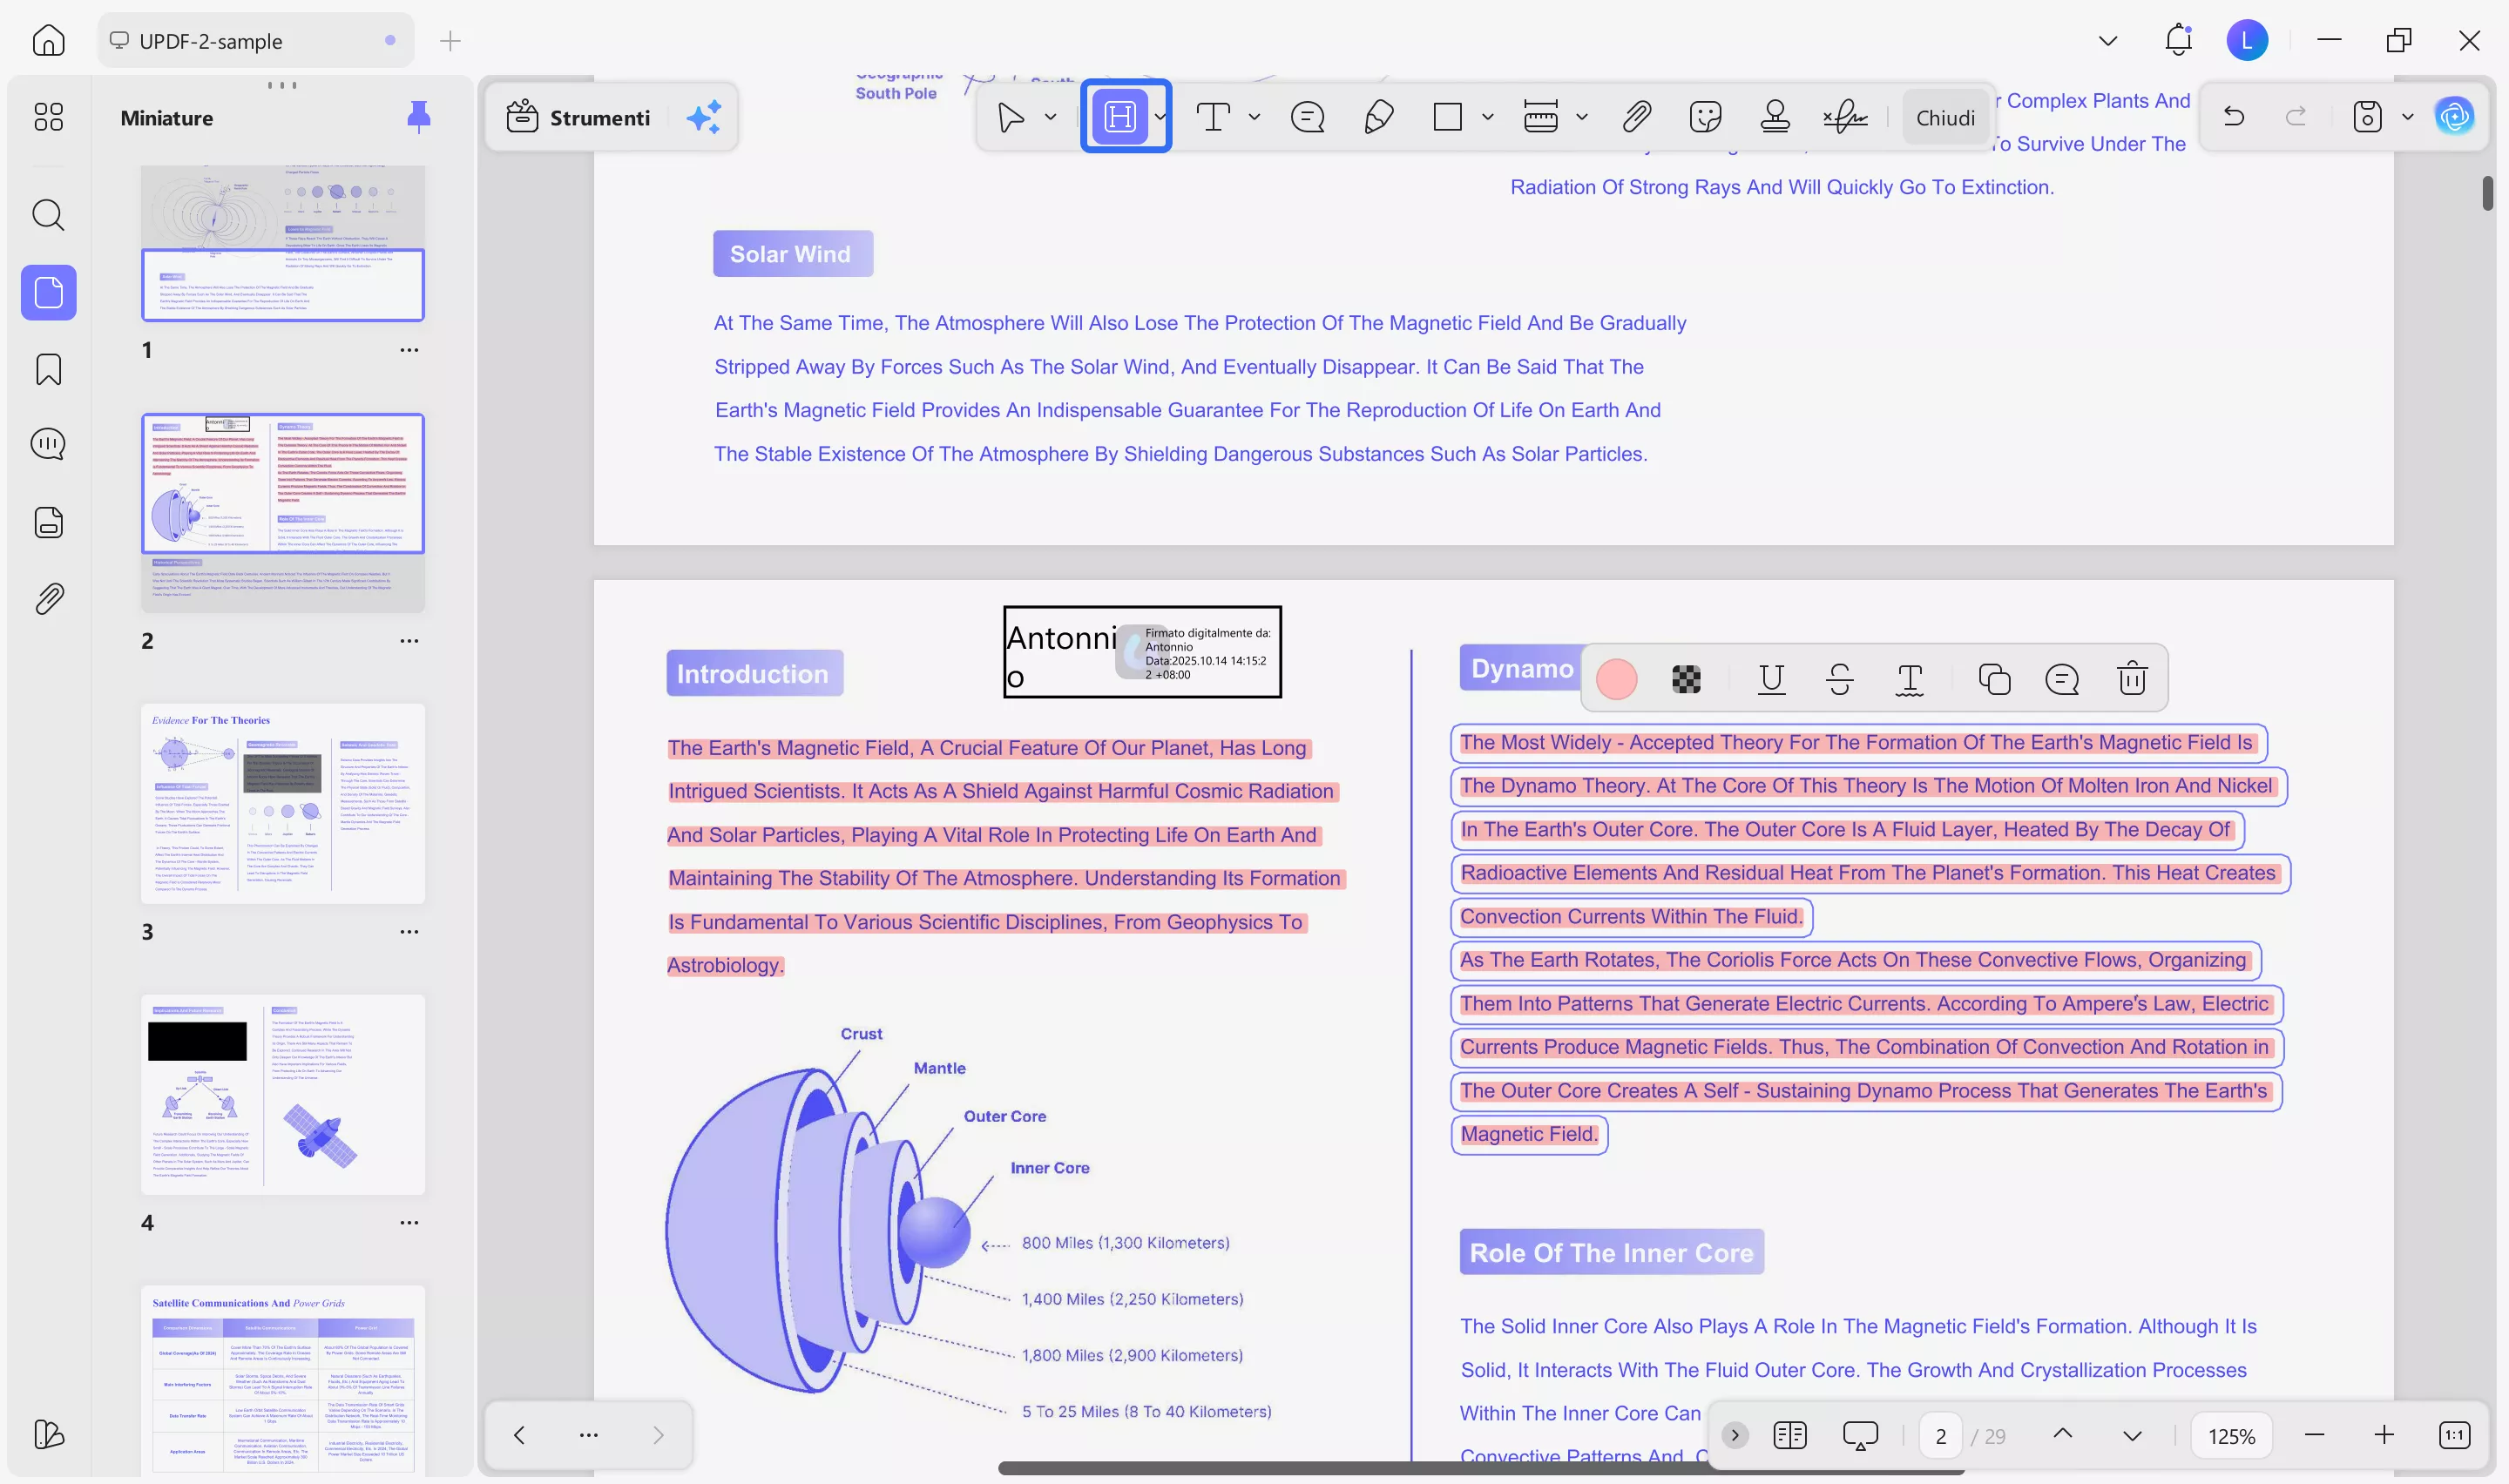
Task: Click the Chiudi button
Action: [1945, 117]
